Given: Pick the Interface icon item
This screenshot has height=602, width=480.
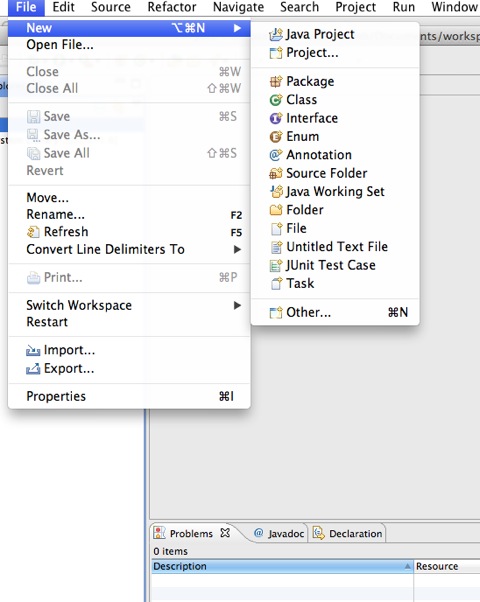Looking at the screenshot, I should point(276,118).
